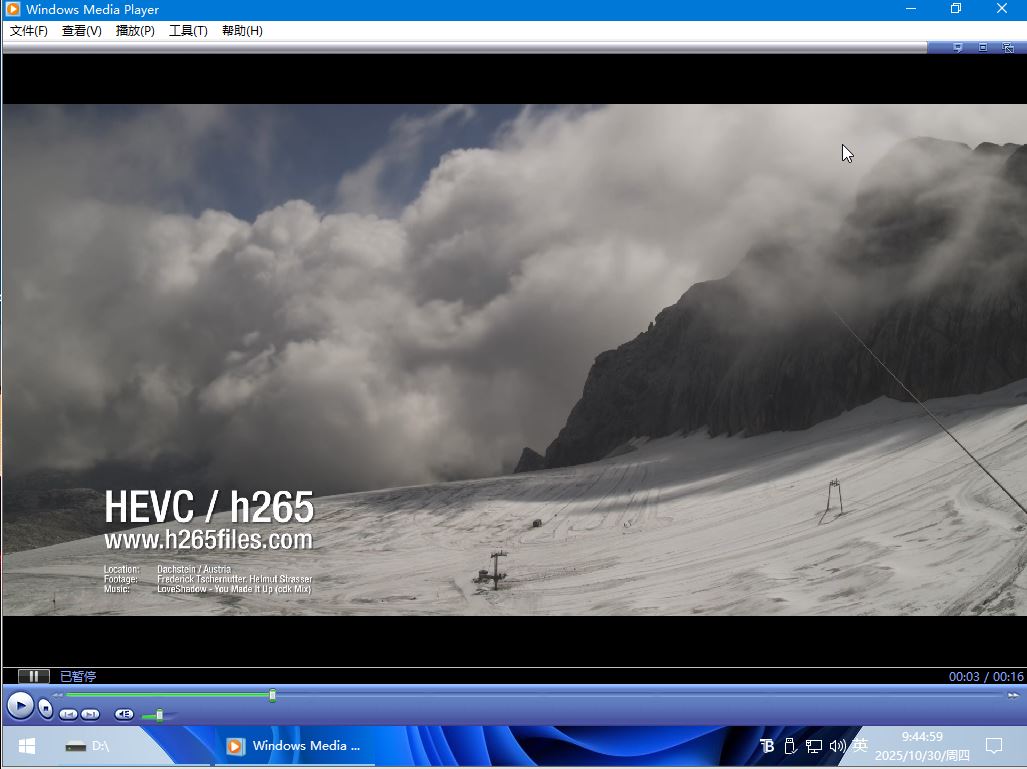Open the Windows Start menu

click(26, 746)
